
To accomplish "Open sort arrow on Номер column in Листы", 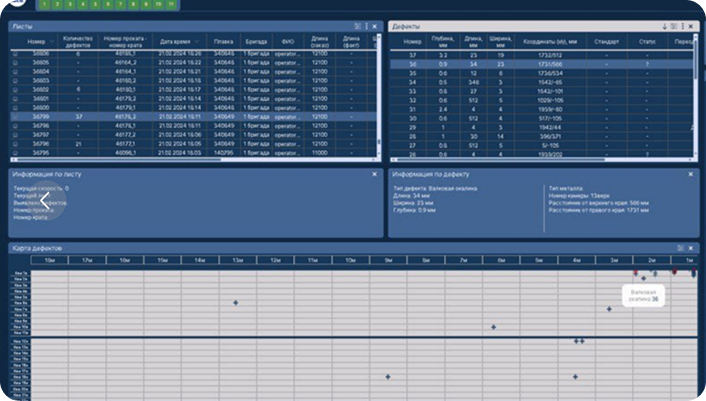I will click(x=51, y=41).
